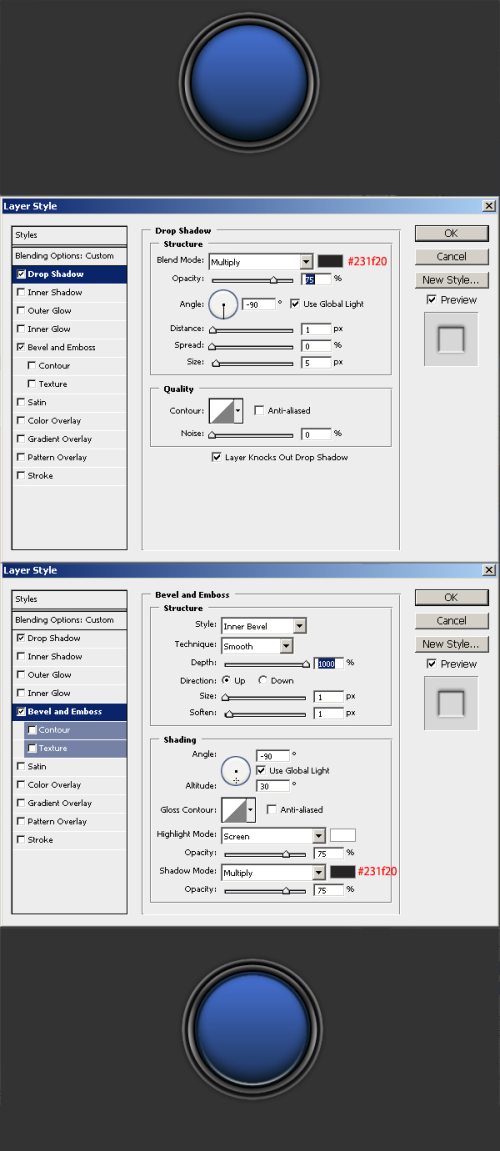Viewport: 500px width, 1151px height.
Task: Open the Gloss Contour picker thumbnail
Action: coord(238,810)
